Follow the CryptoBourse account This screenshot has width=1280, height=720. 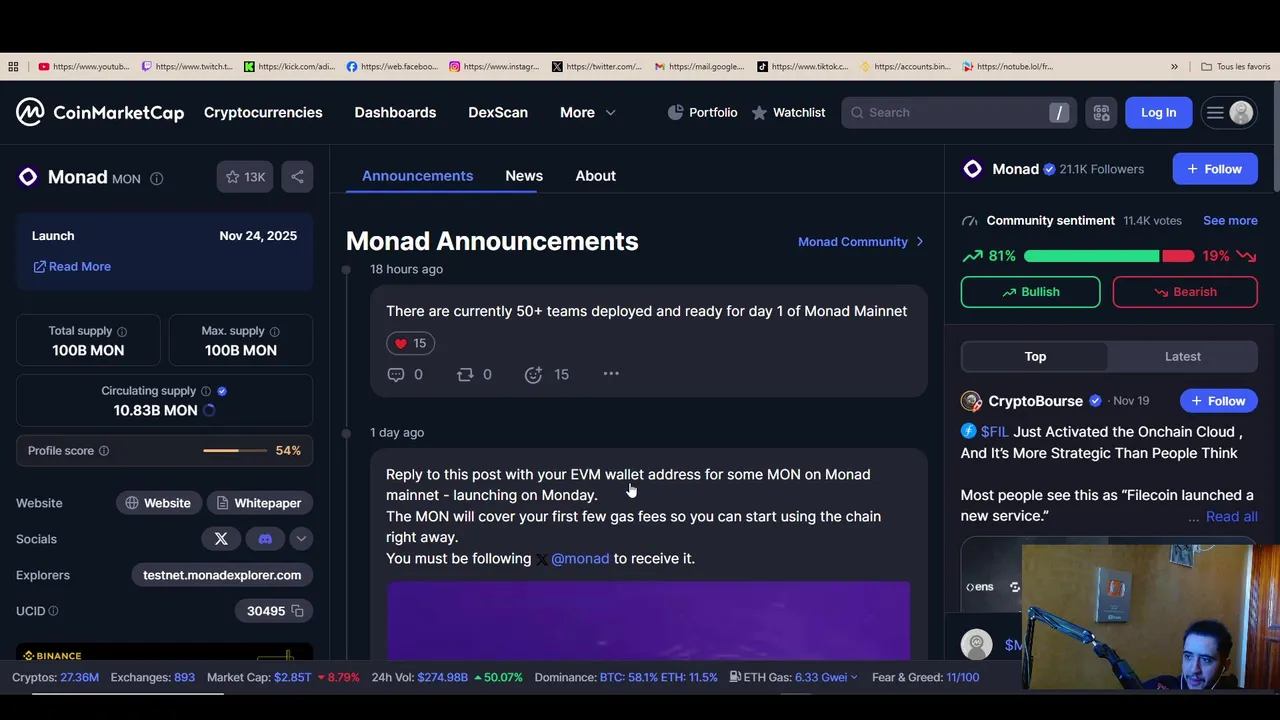pyautogui.click(x=1218, y=401)
